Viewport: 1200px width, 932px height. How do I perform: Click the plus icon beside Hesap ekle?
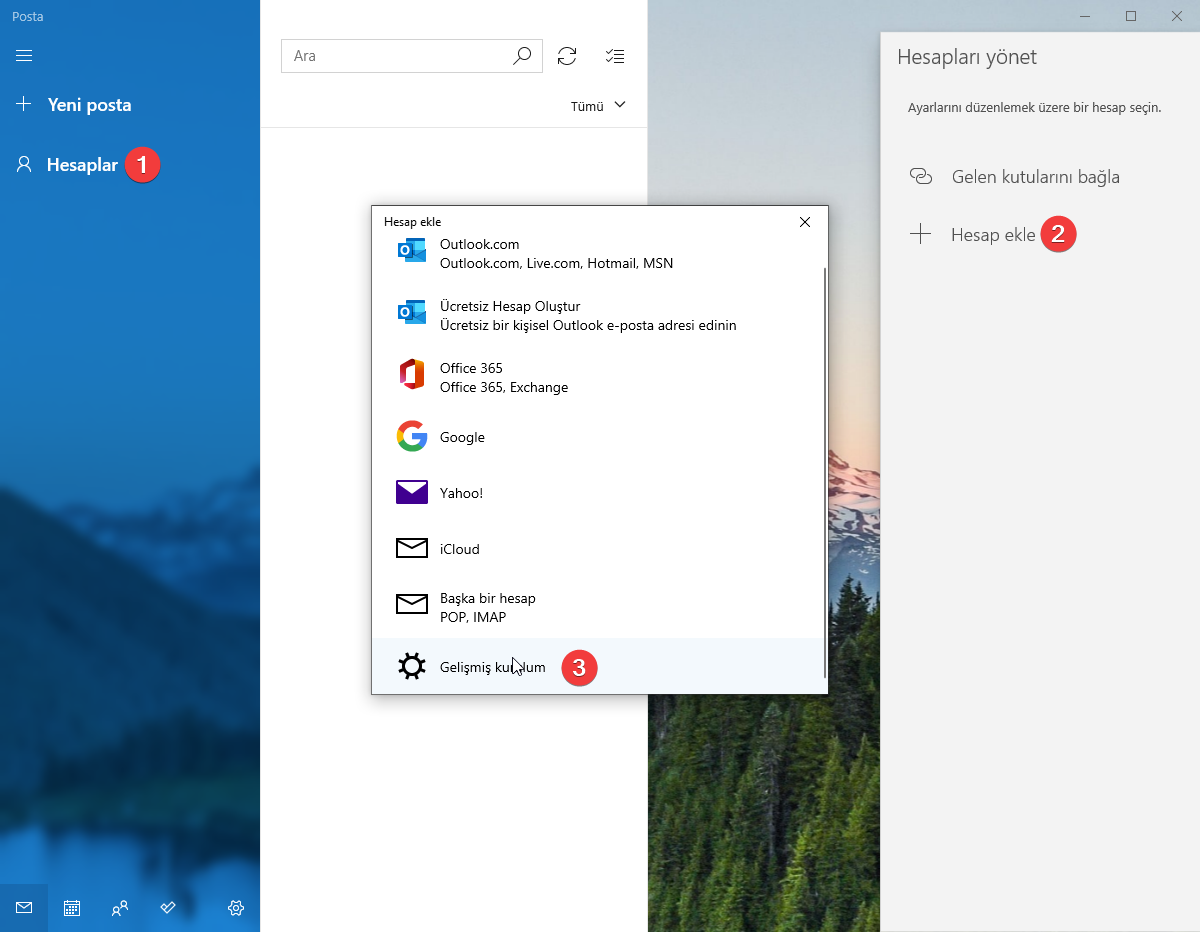[920, 235]
